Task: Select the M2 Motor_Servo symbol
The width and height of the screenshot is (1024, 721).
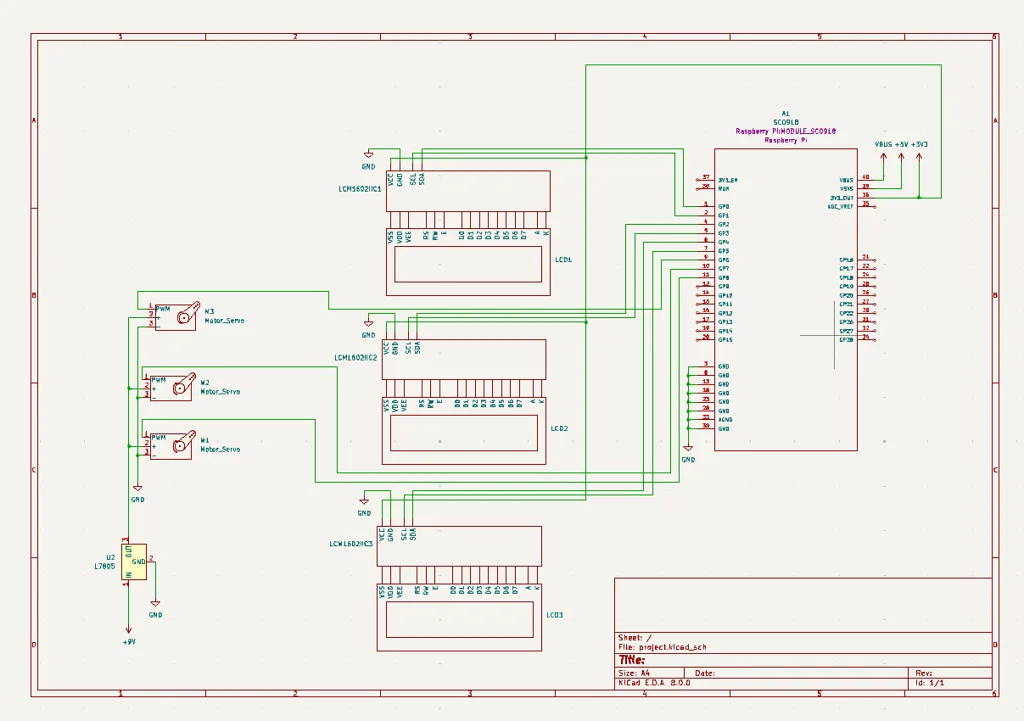Action: pyautogui.click(x=172, y=388)
